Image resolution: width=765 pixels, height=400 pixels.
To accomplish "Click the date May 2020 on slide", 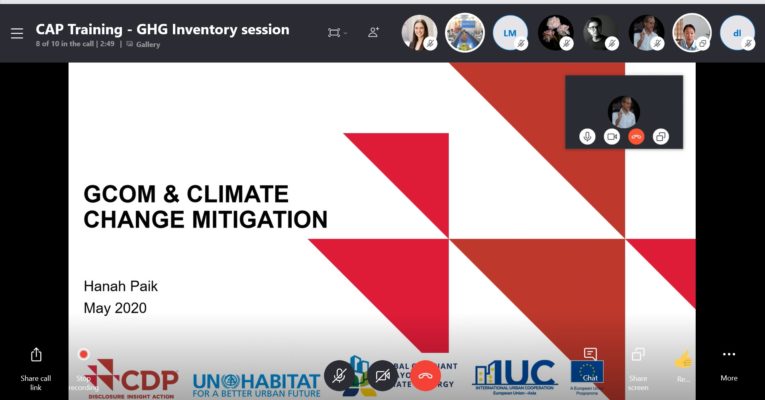I will coord(115,308).
